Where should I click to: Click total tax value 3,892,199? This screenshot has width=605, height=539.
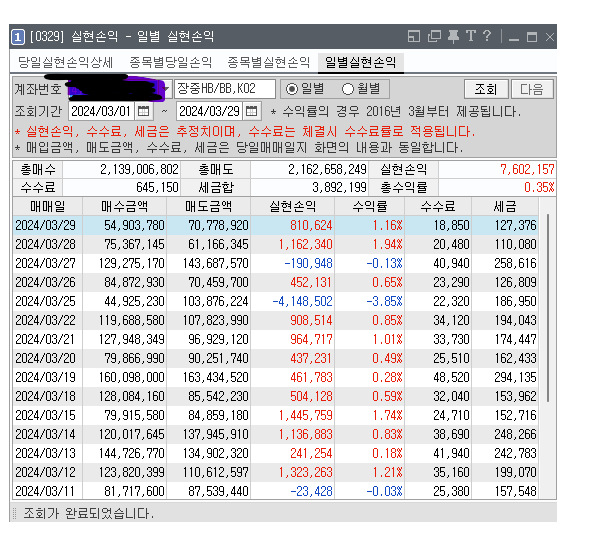(x=339, y=188)
